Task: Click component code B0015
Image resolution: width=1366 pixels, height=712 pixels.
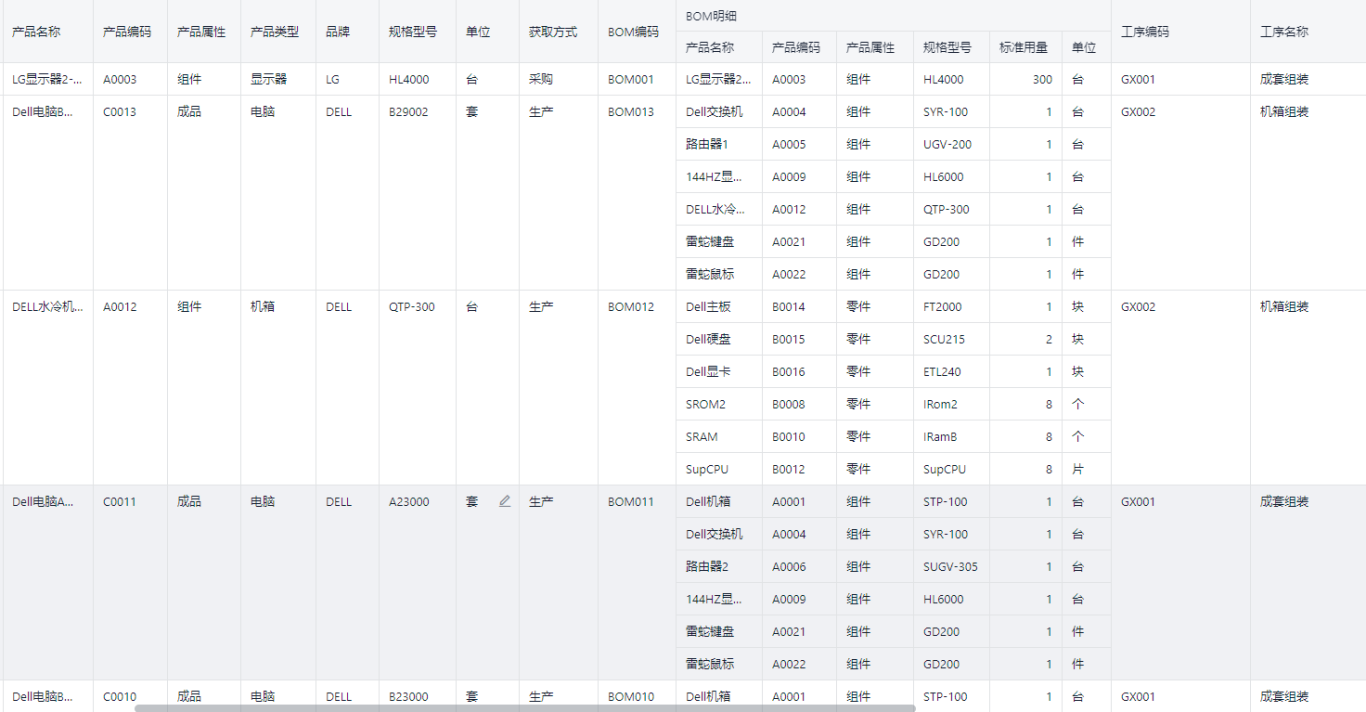Action: (x=788, y=339)
